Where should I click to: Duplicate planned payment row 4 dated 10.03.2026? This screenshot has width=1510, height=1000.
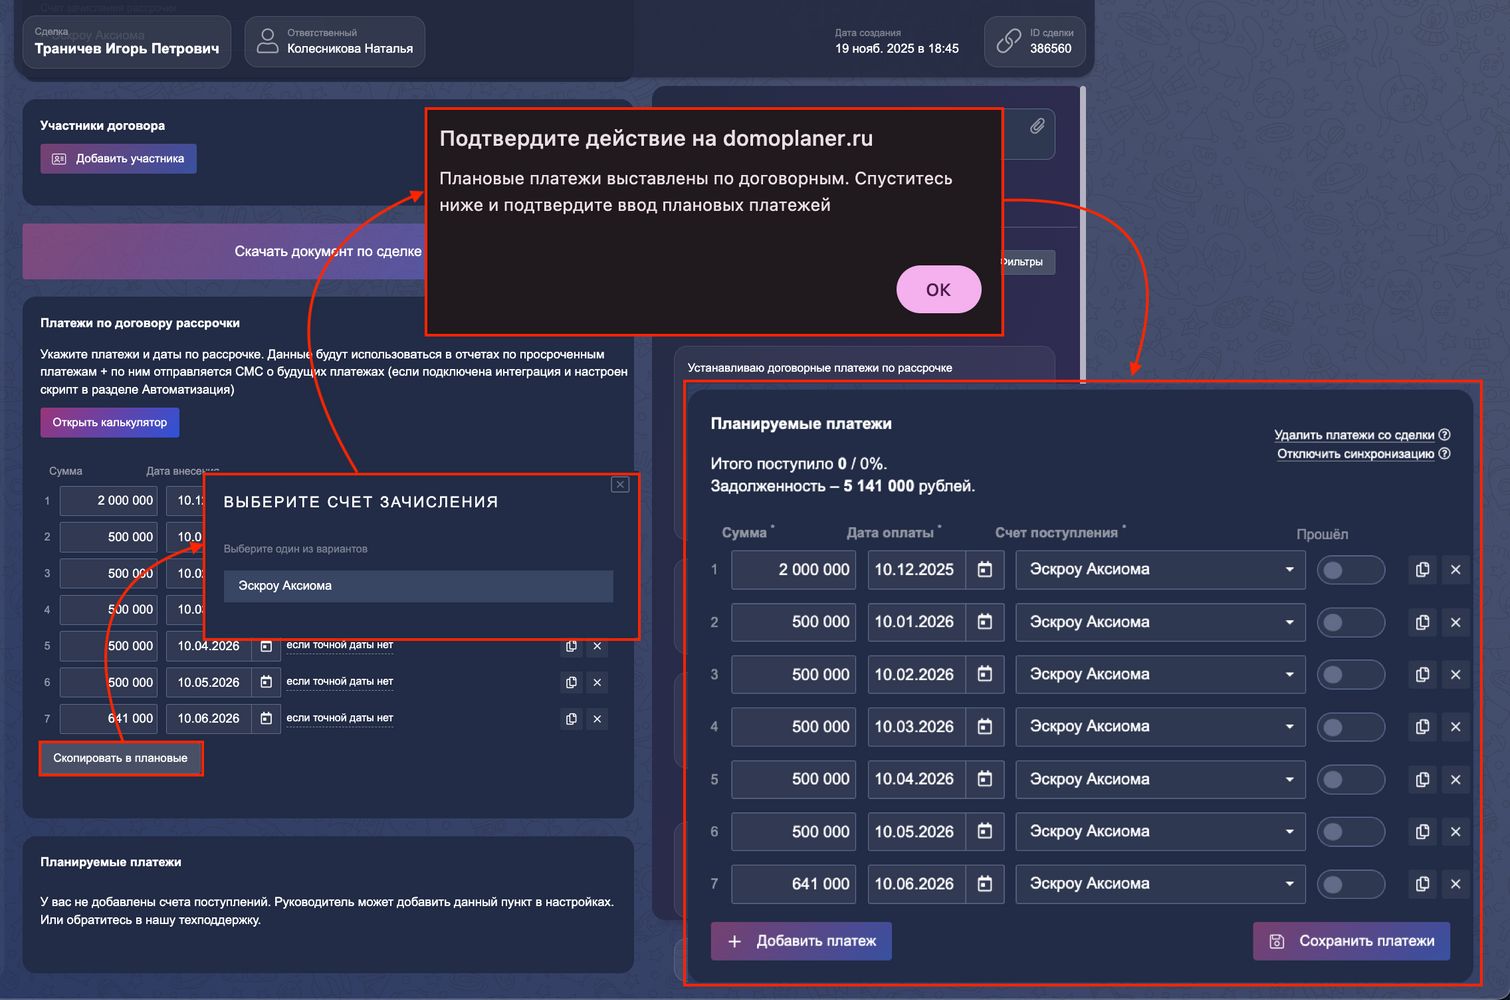(1422, 727)
